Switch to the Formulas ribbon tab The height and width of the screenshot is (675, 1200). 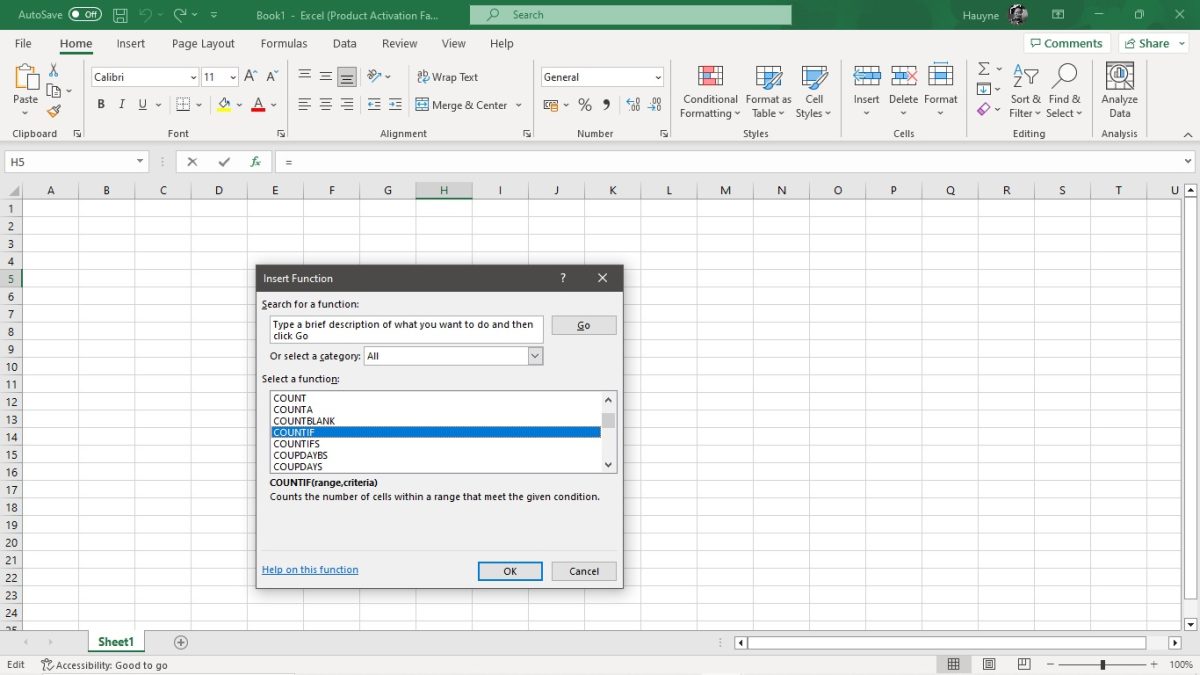pos(284,43)
